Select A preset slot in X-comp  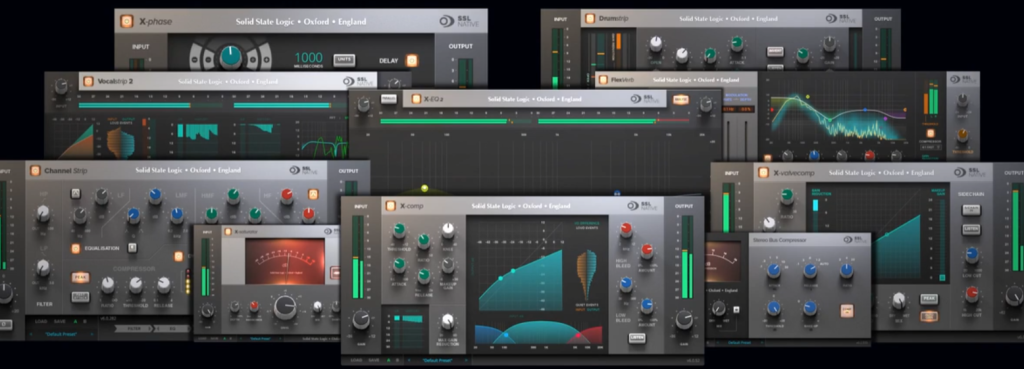388,360
